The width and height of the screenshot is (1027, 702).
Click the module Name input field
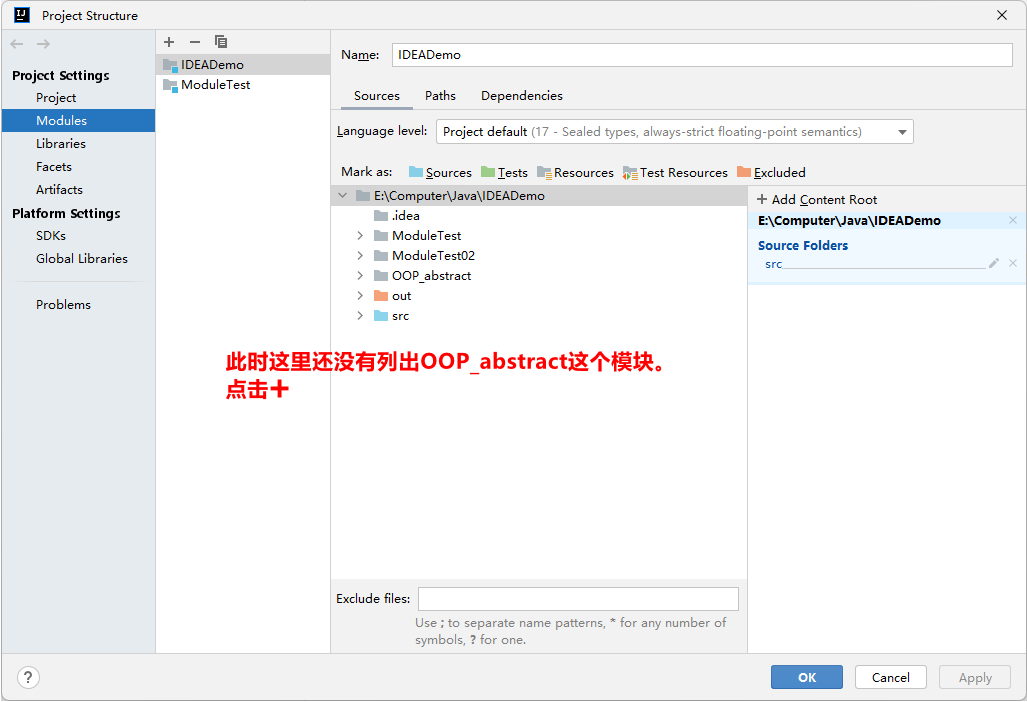click(x=702, y=54)
